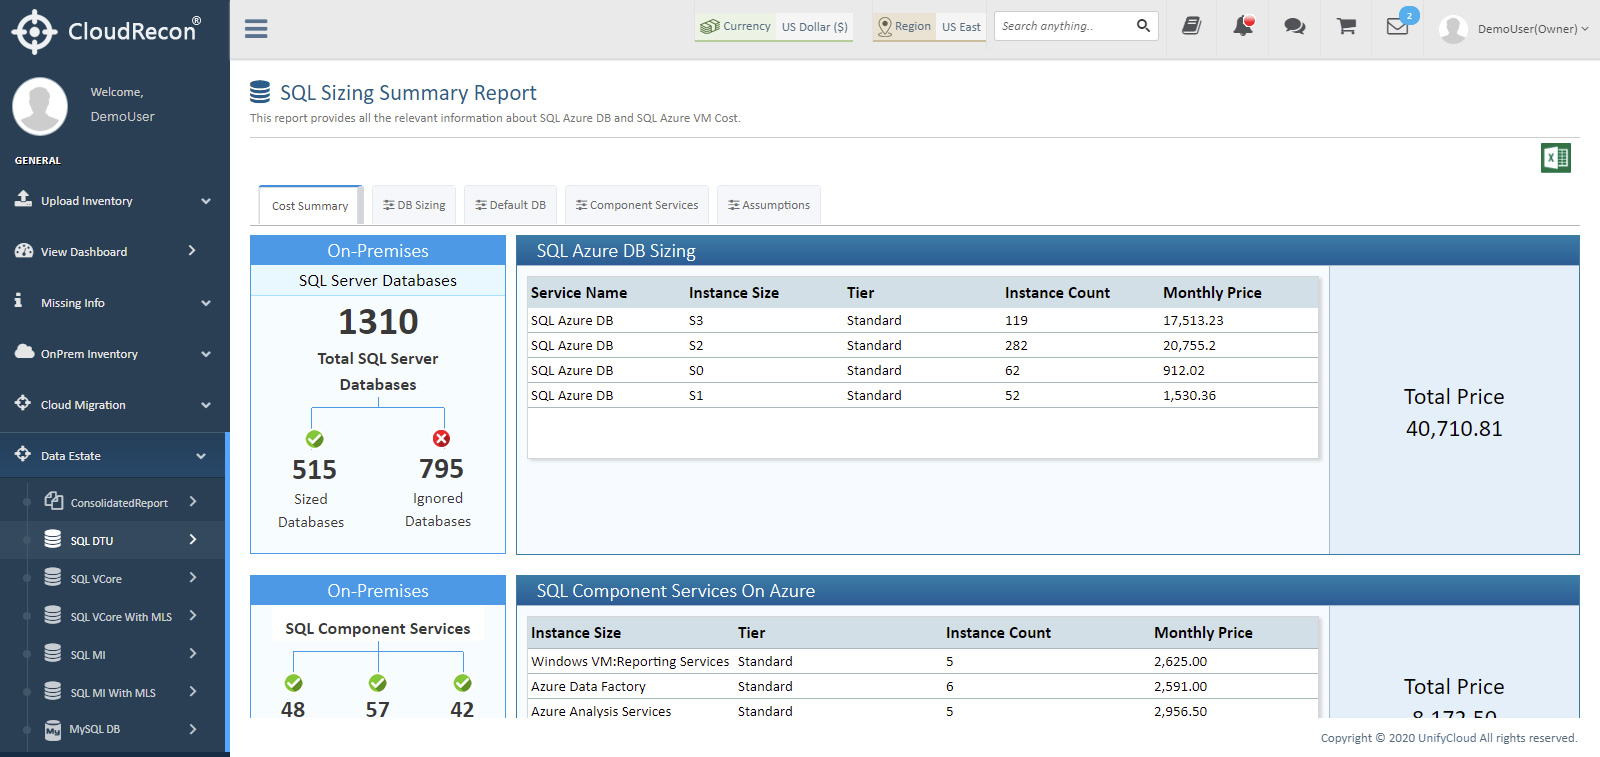Open US East region selector
The image size is (1600, 757).
point(961,27)
